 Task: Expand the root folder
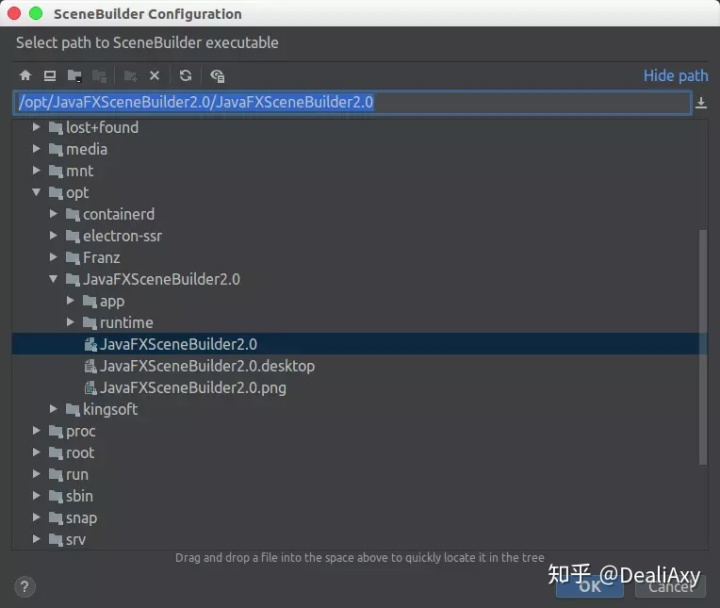click(36, 452)
